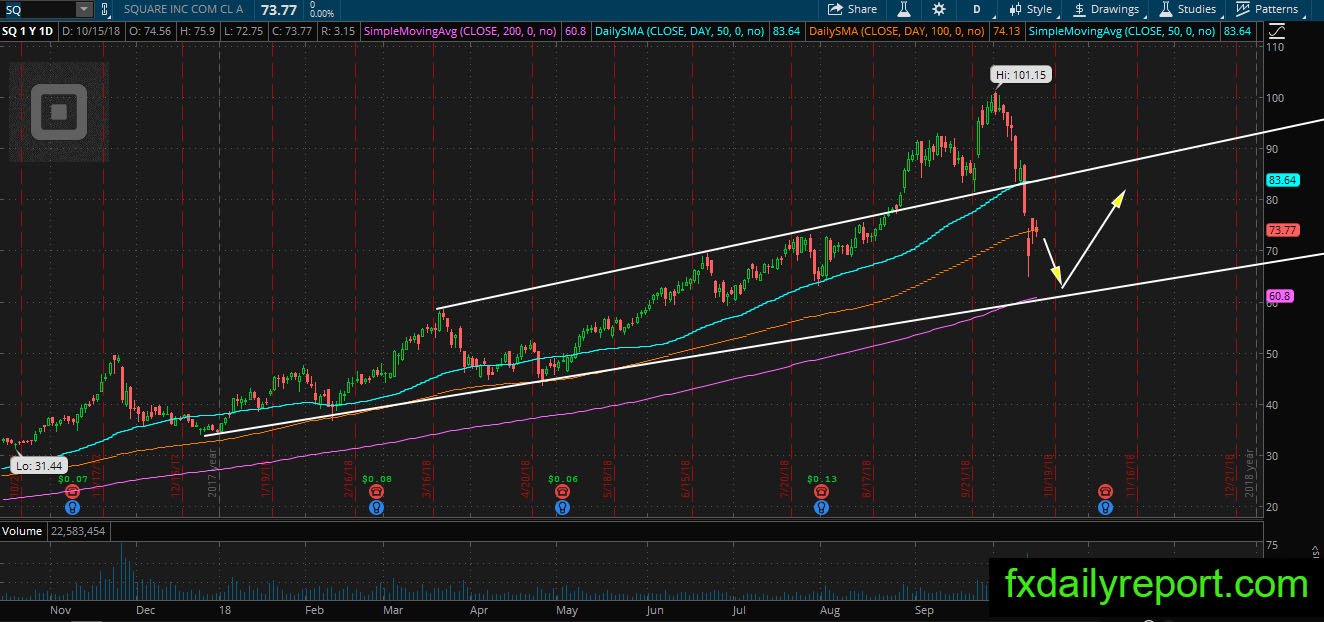Click the red earnings phone icon with $0.06
The image size is (1324, 622).
click(564, 492)
